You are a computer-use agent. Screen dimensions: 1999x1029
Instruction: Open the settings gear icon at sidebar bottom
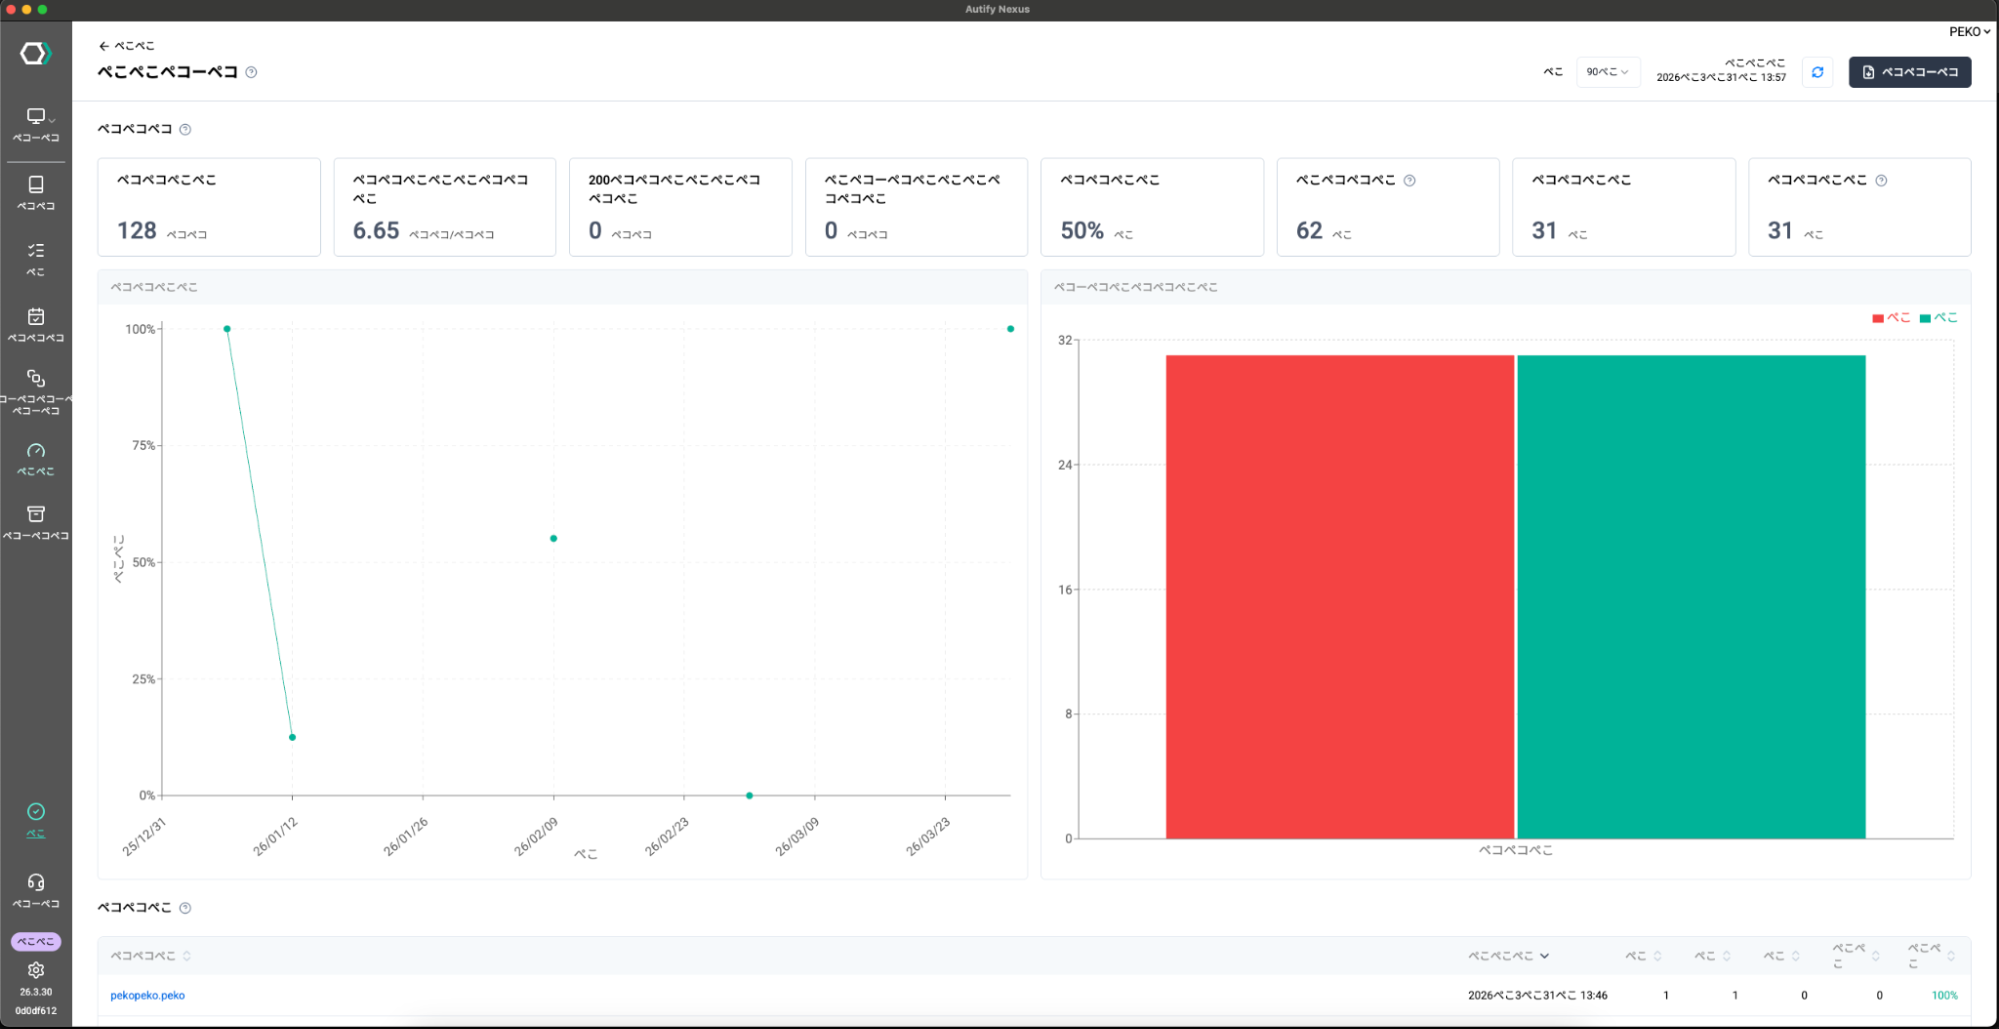[36, 970]
